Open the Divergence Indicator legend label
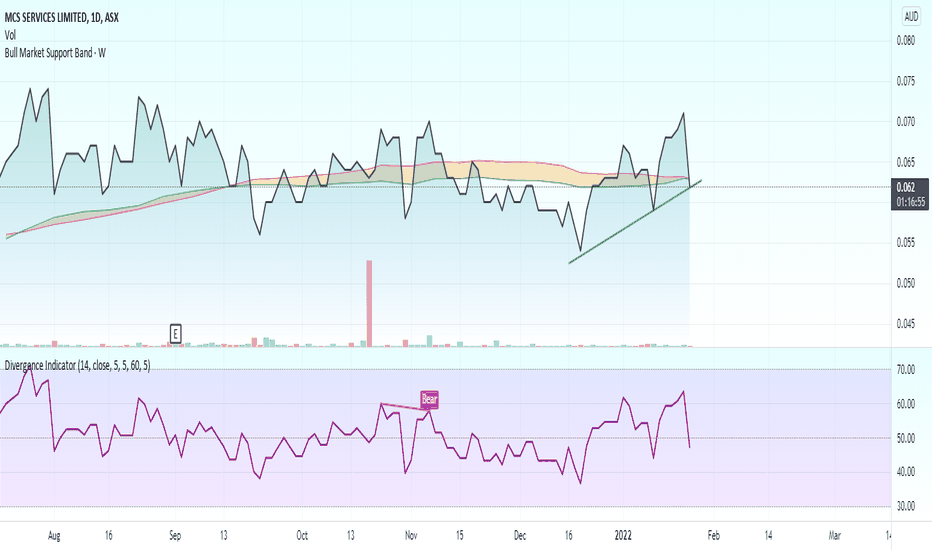This screenshot has width=932, height=550. [x=77, y=365]
